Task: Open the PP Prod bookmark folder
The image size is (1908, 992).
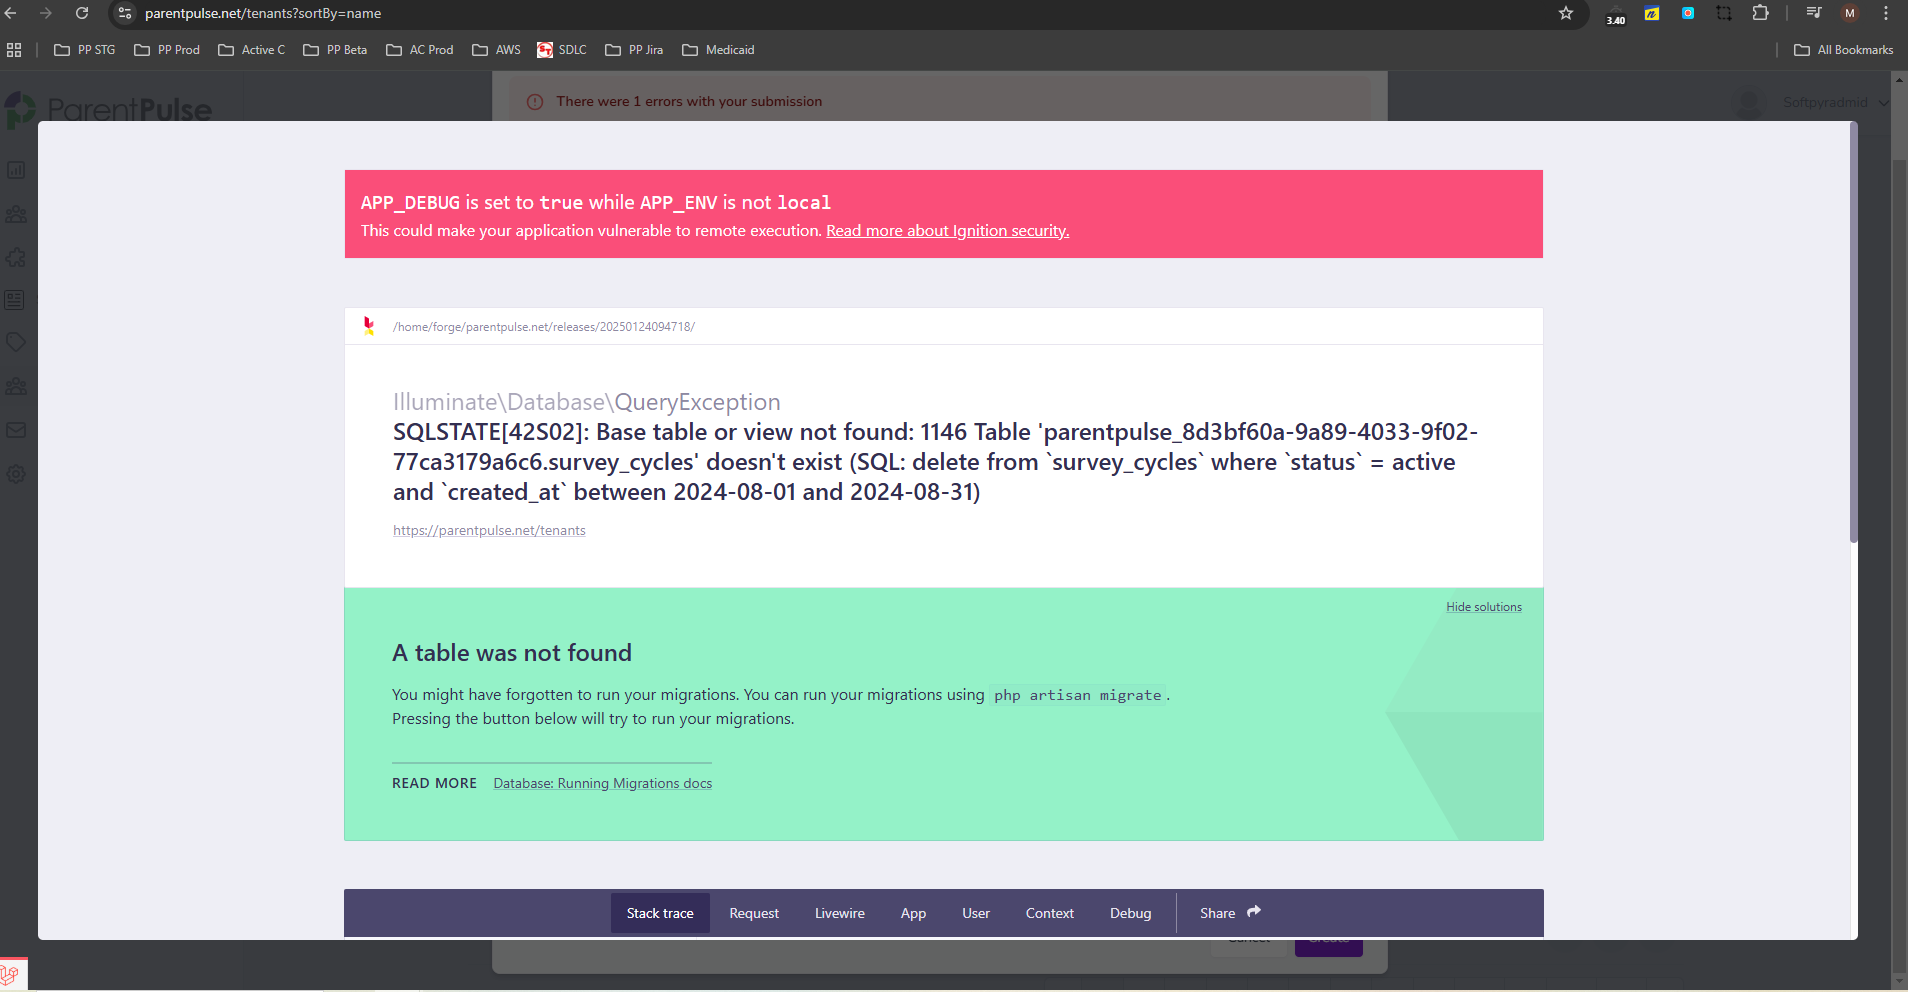Action: (x=167, y=50)
